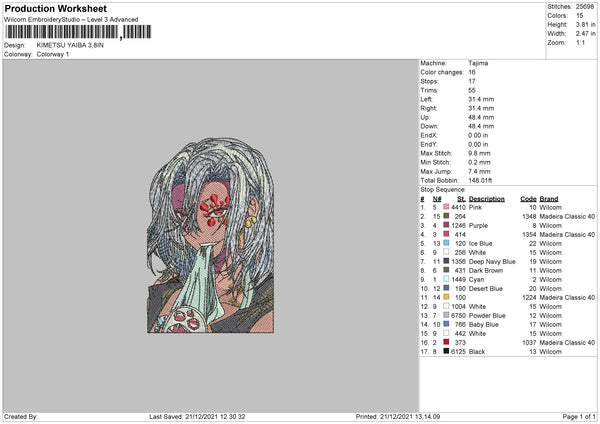Click the yellow swatch for code 1224

click(446, 297)
